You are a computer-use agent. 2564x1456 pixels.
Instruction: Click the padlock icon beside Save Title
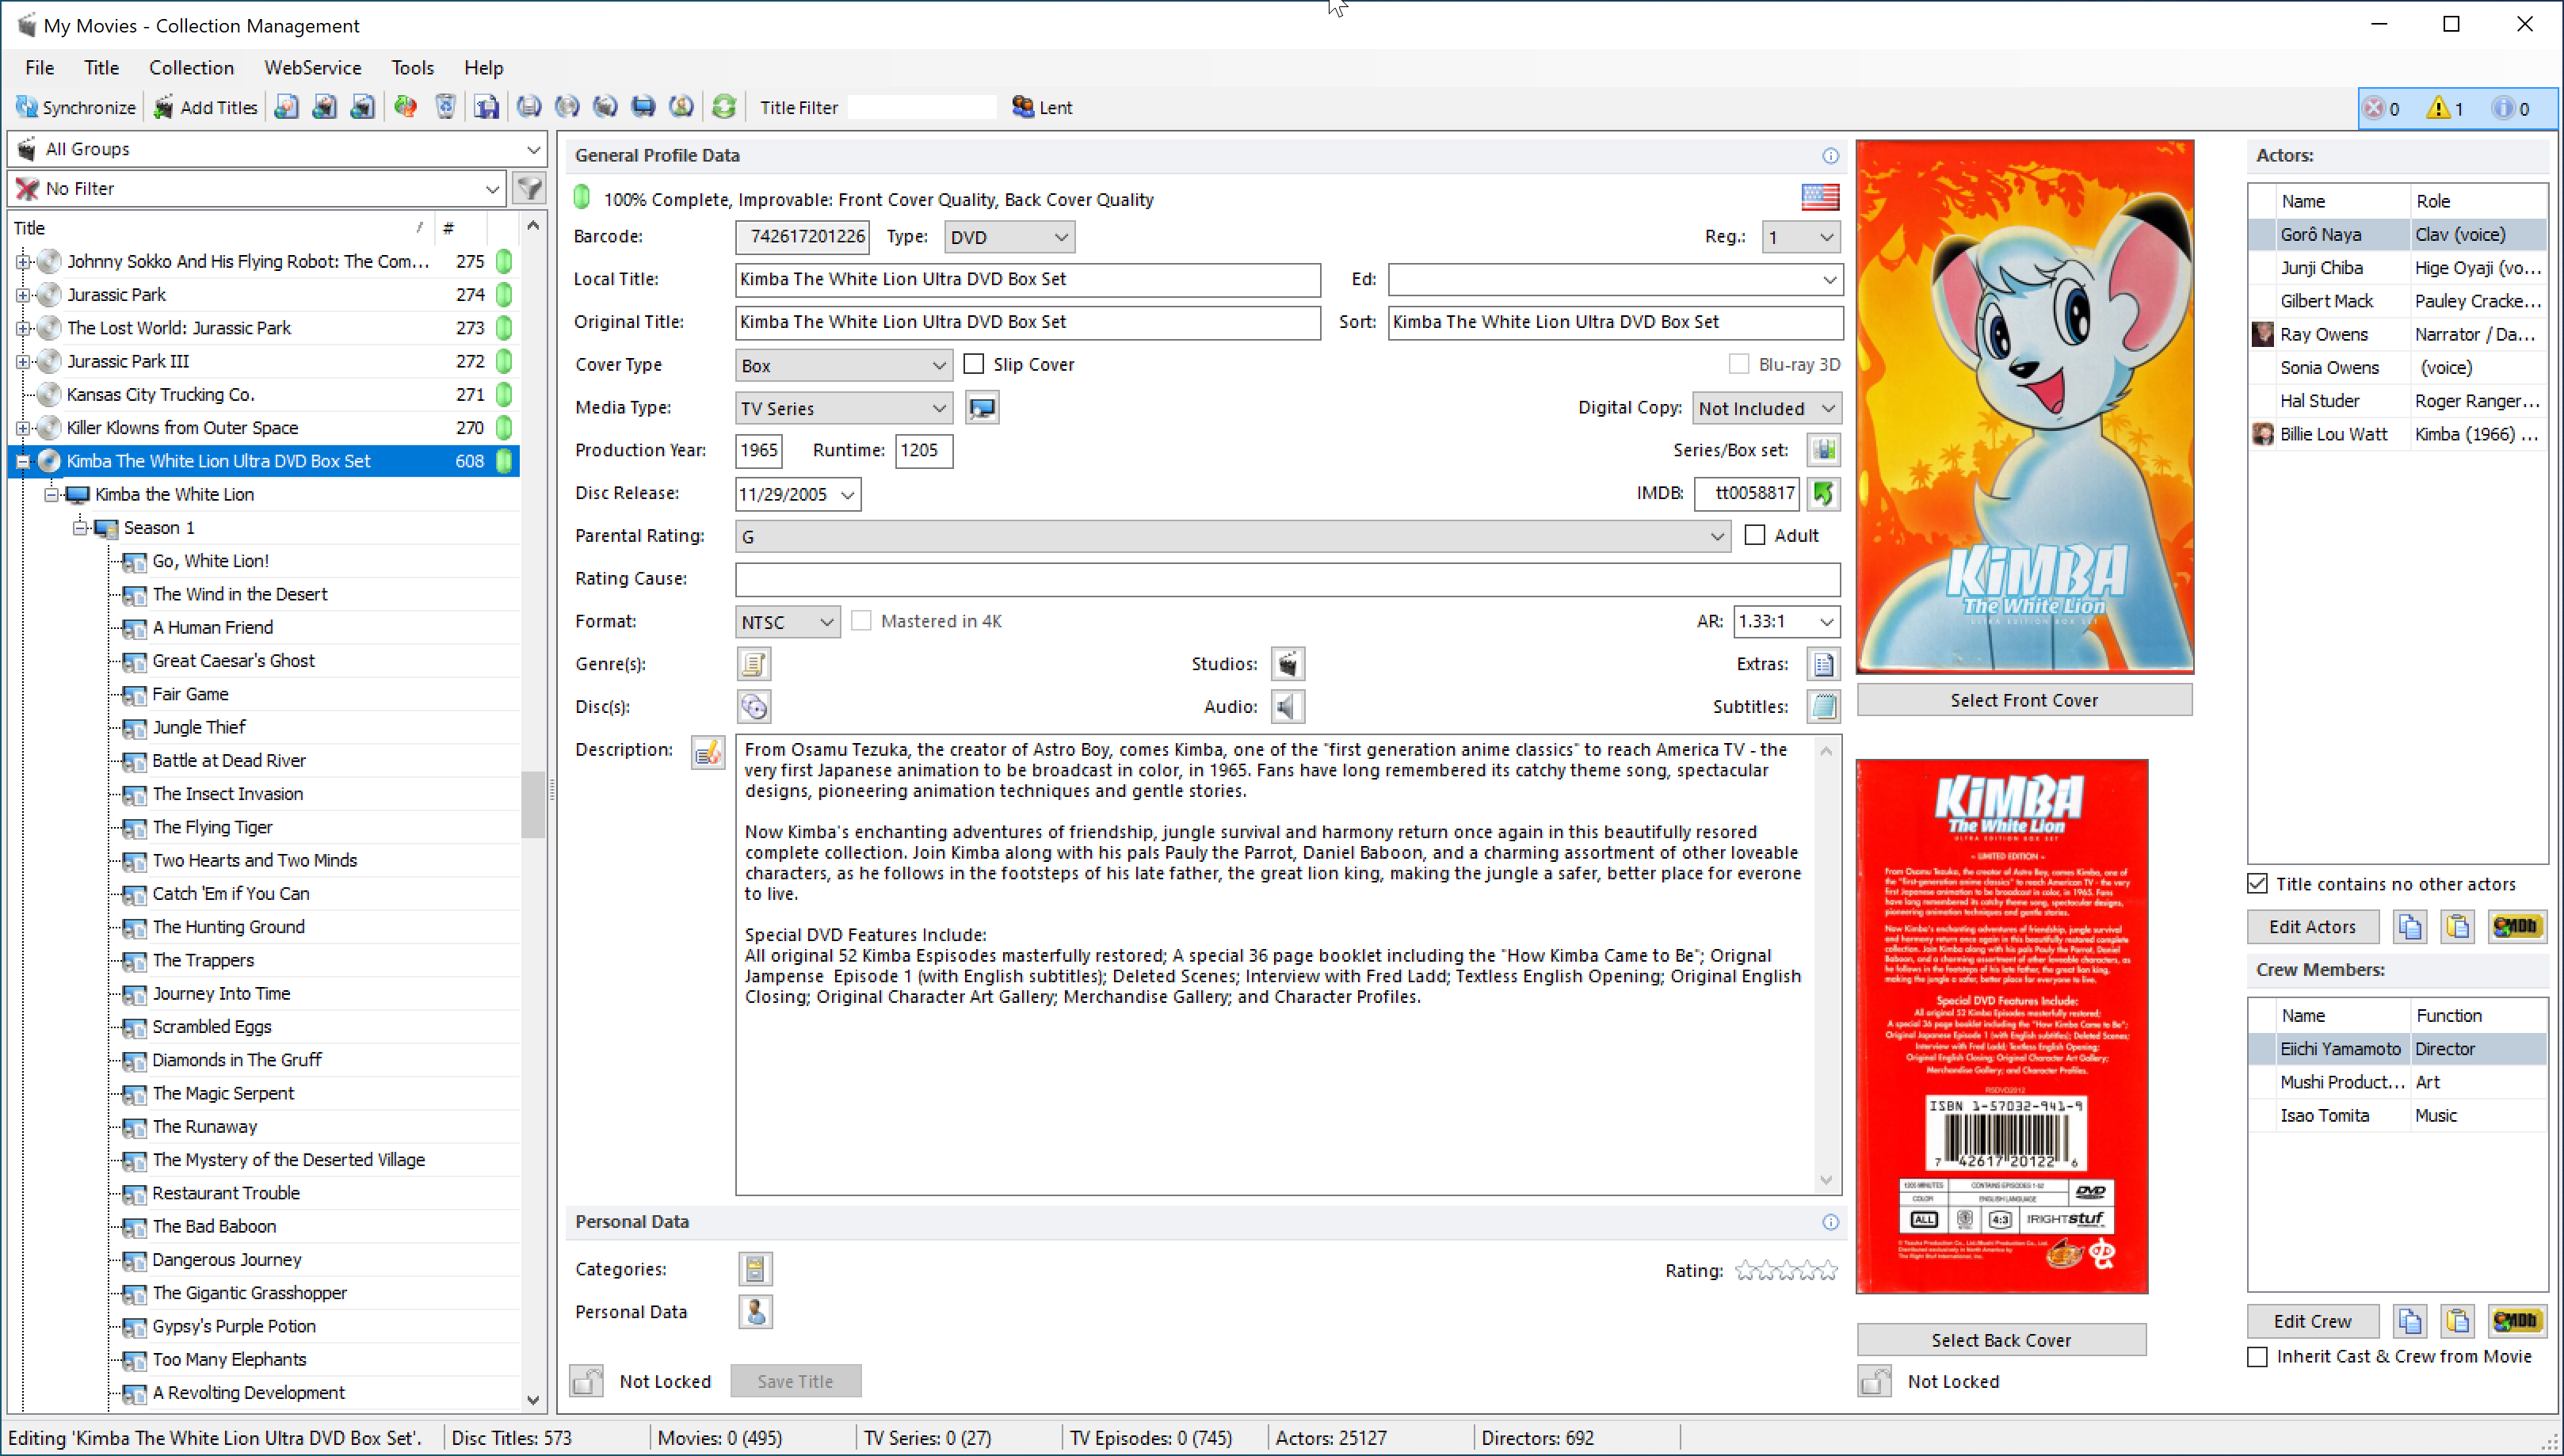click(587, 1381)
